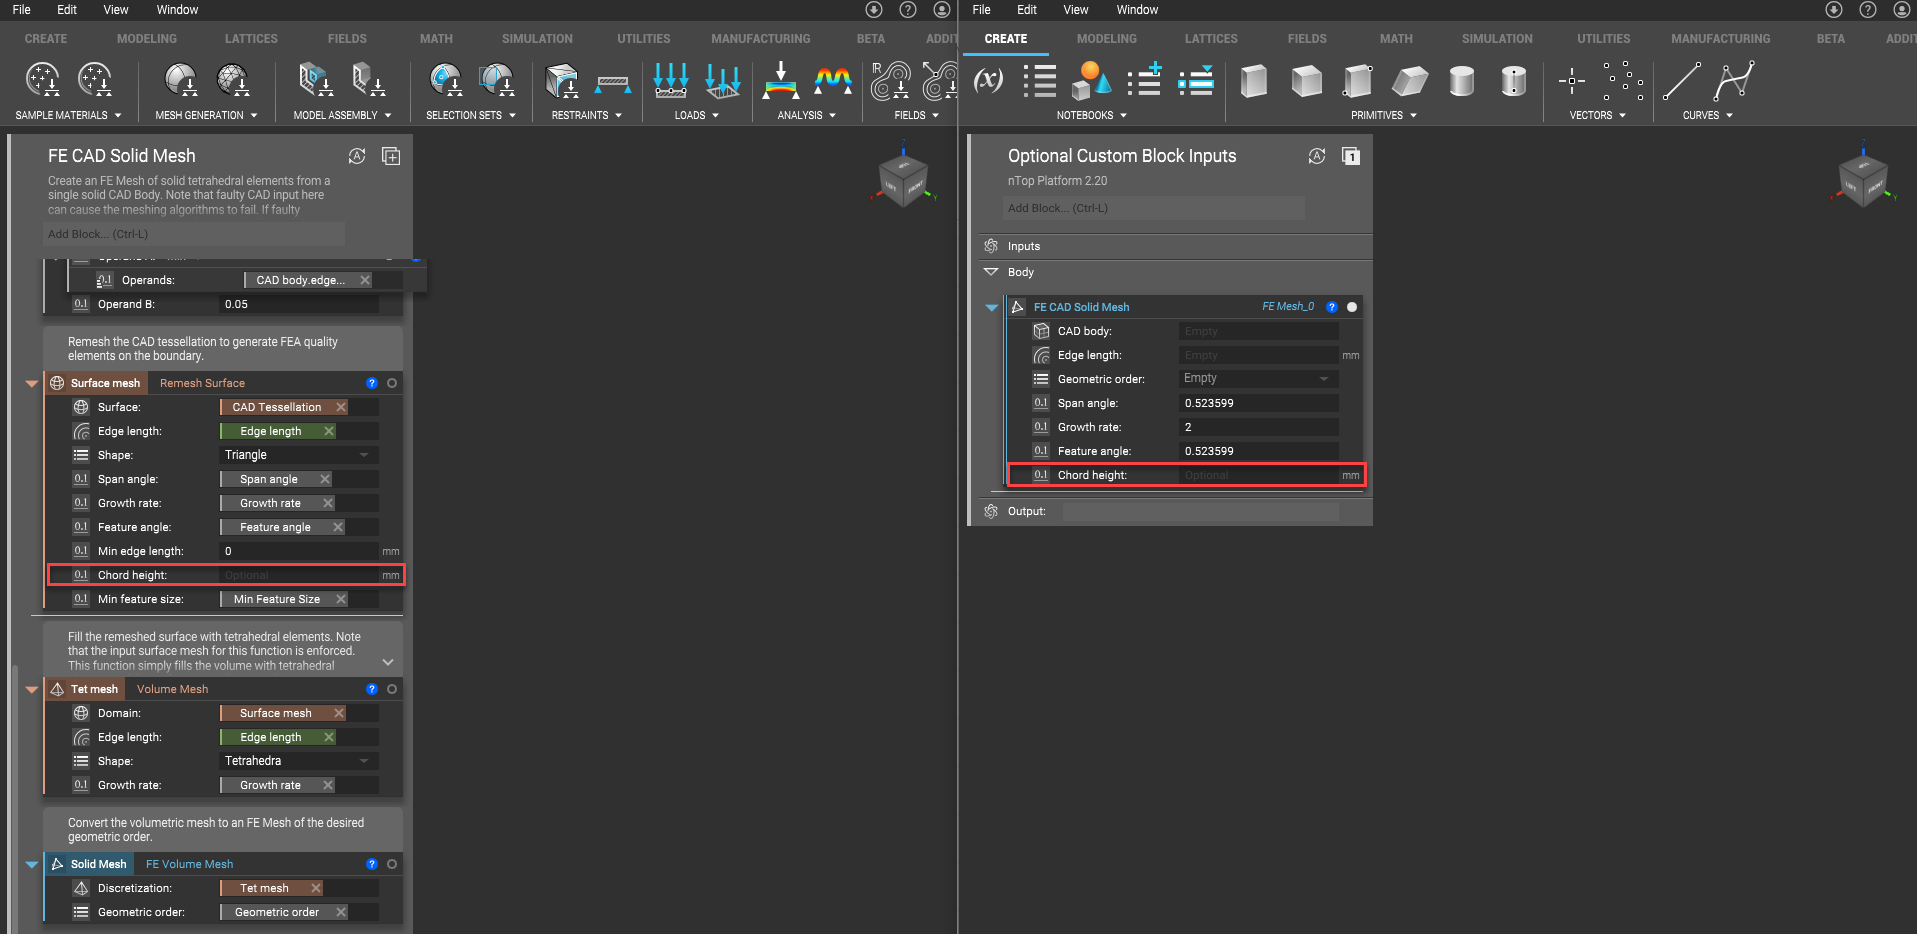Click the slanted rhombus block primitive icon

(x=1410, y=81)
